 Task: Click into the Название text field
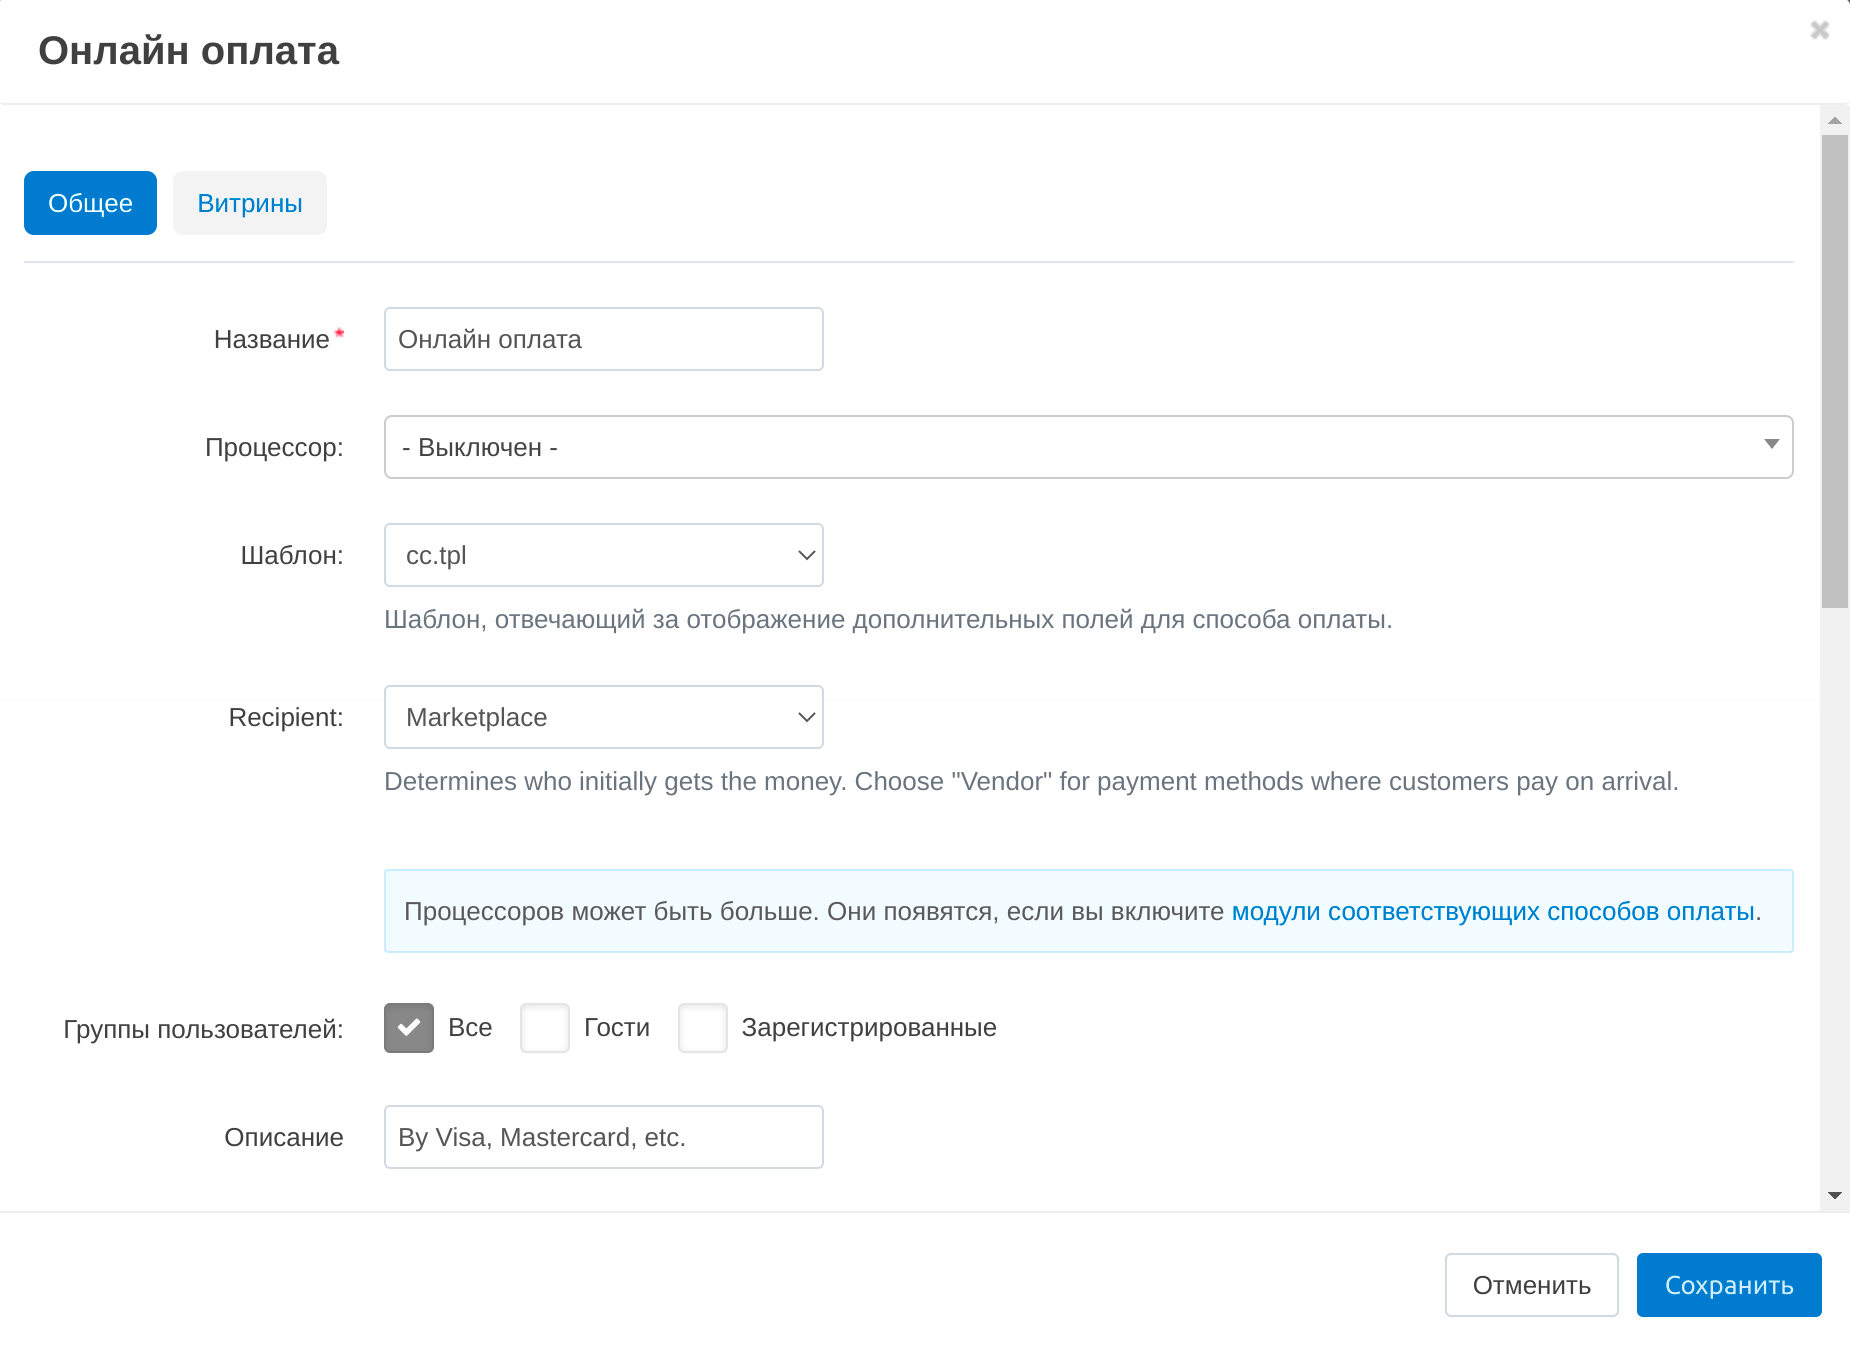point(603,339)
